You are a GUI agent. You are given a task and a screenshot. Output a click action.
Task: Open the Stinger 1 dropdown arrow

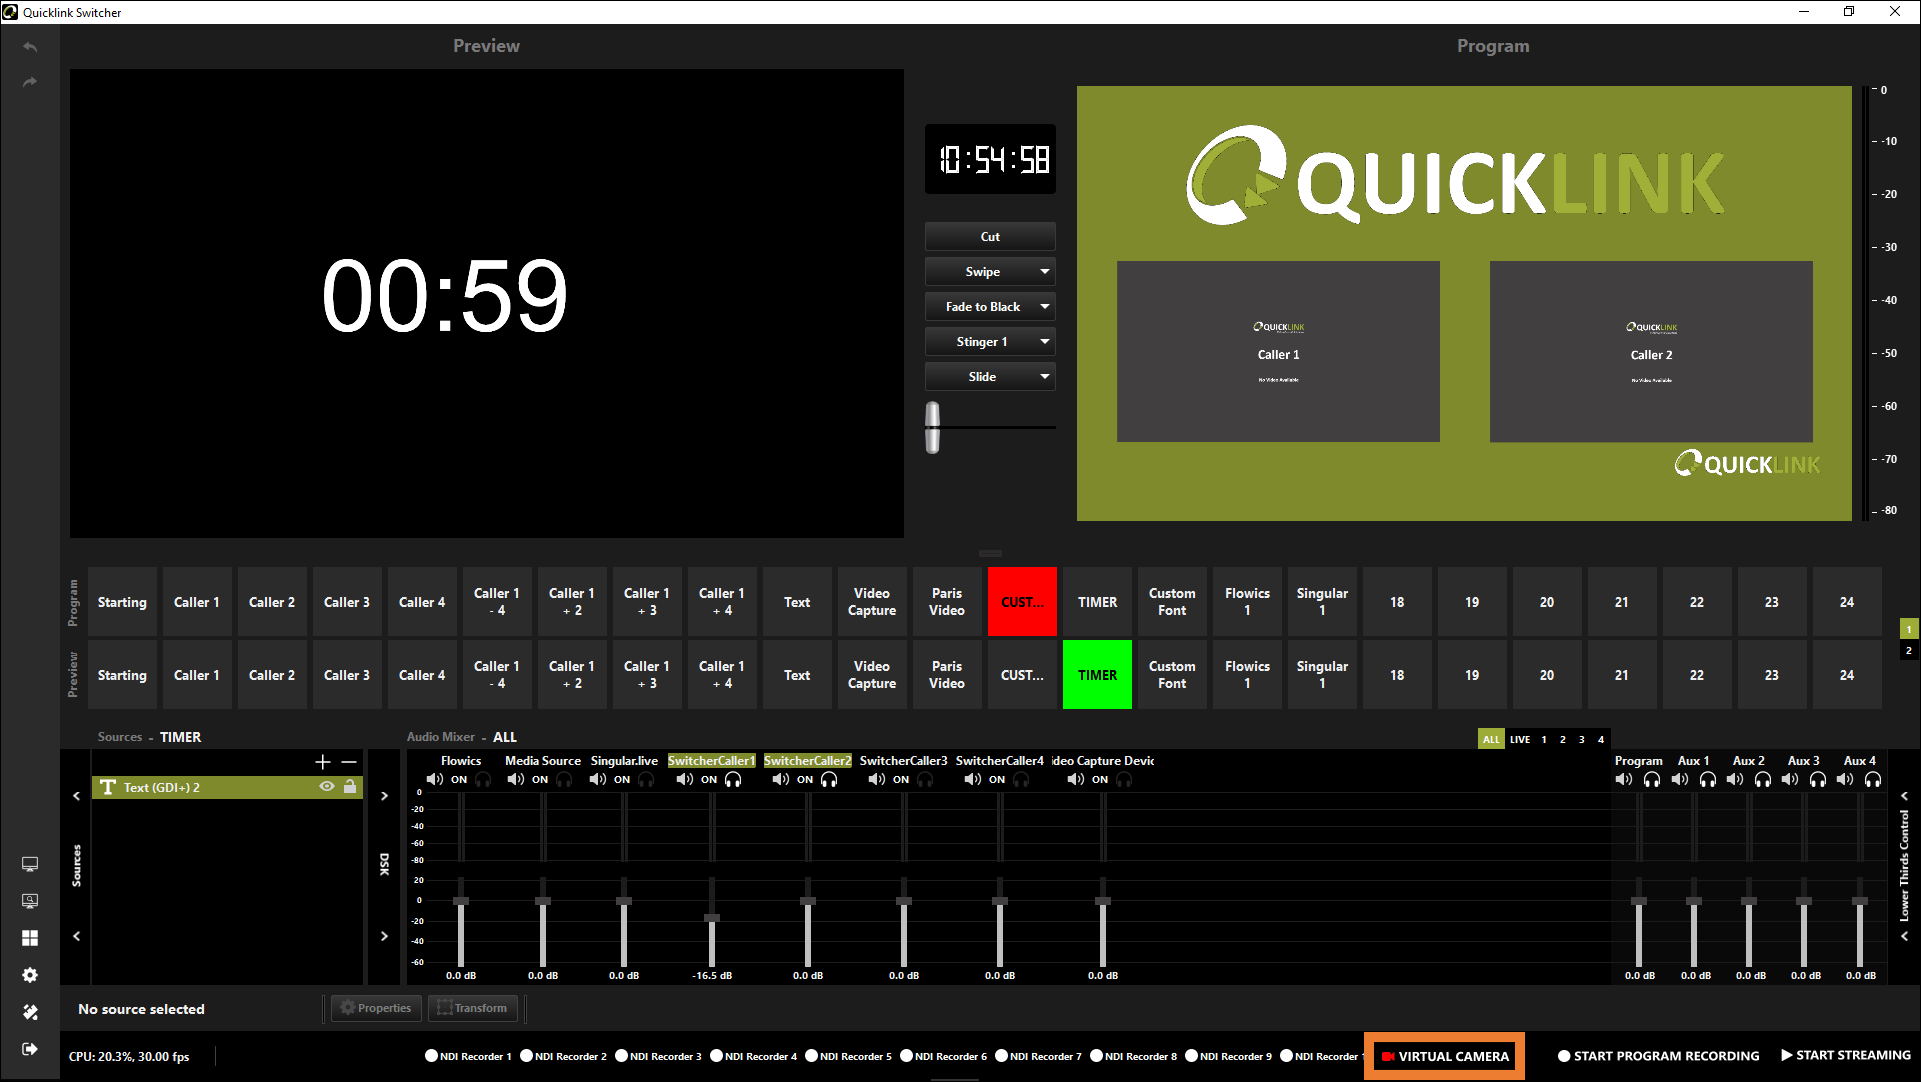[x=1044, y=341]
